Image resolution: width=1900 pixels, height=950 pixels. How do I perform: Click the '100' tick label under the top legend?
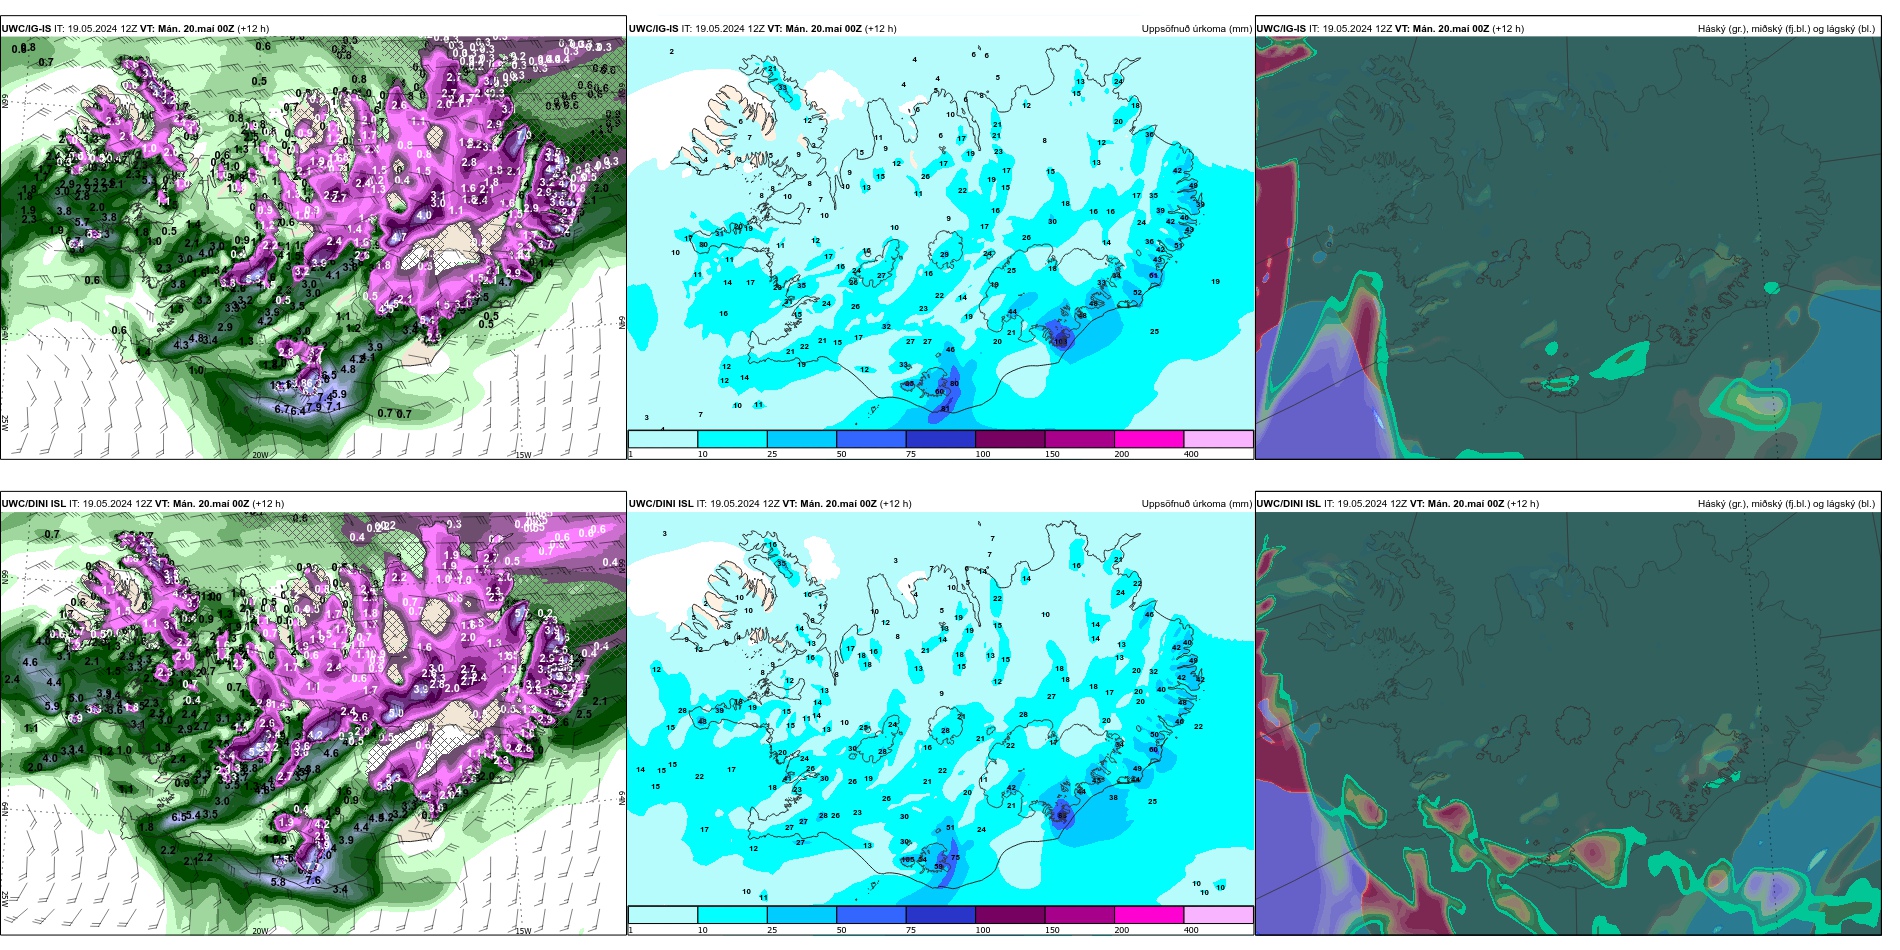[983, 454]
